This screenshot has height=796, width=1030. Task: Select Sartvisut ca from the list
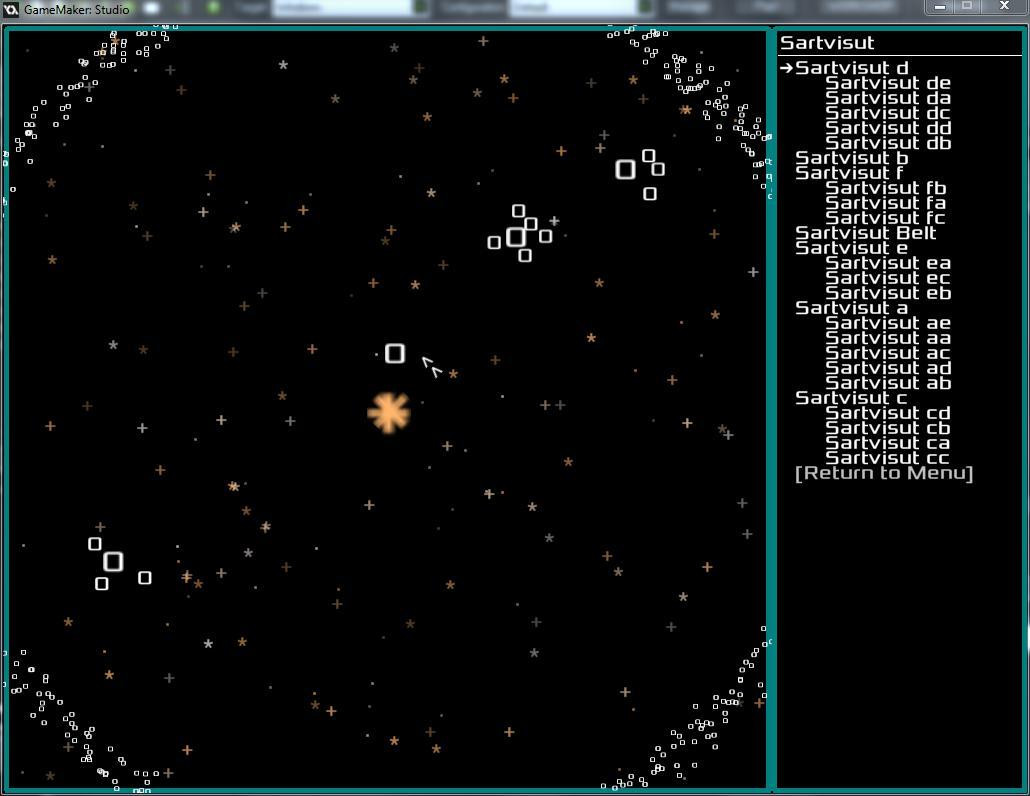[x=887, y=444]
